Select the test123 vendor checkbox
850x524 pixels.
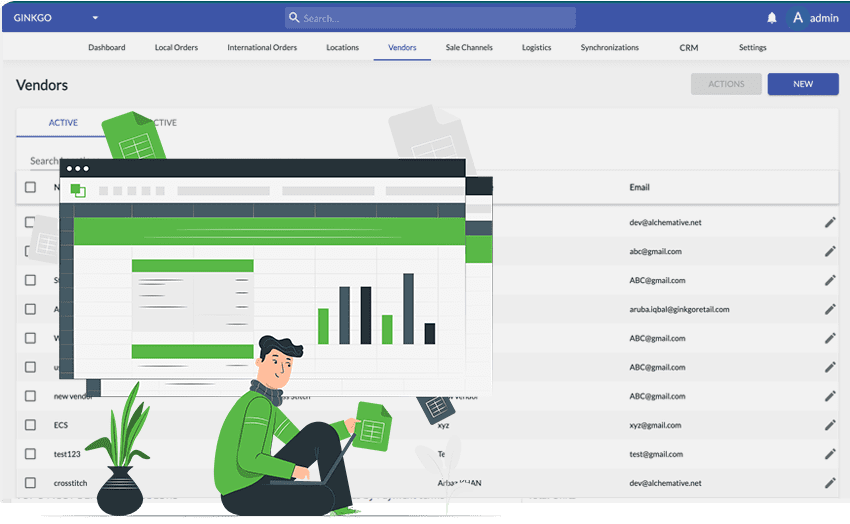tap(30, 454)
